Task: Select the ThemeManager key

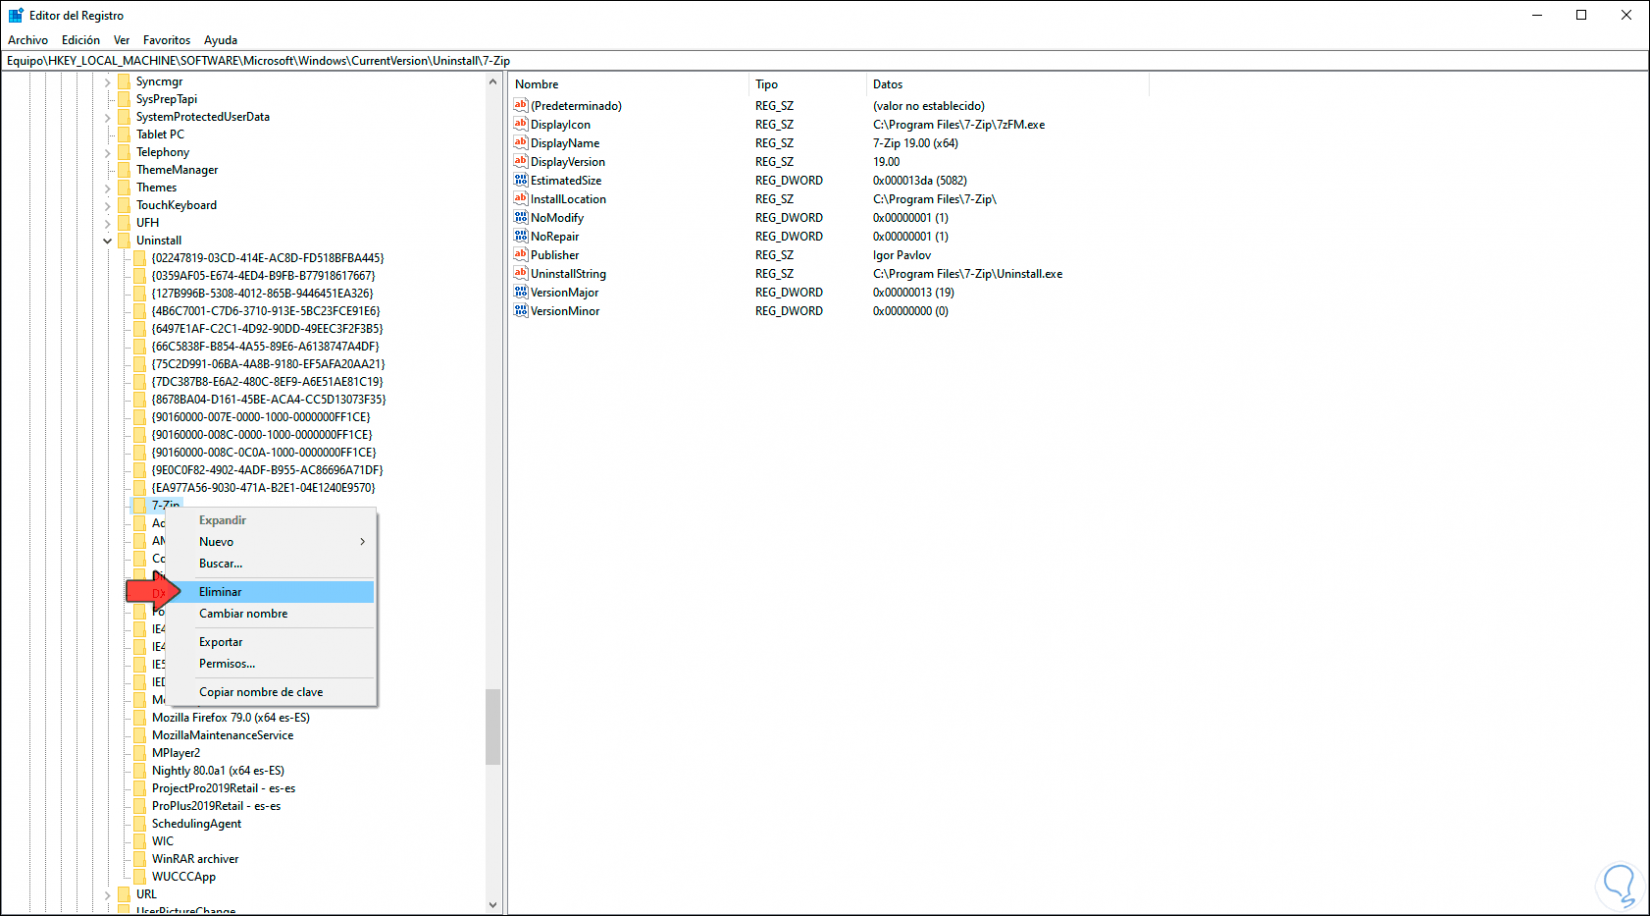Action: tap(177, 170)
